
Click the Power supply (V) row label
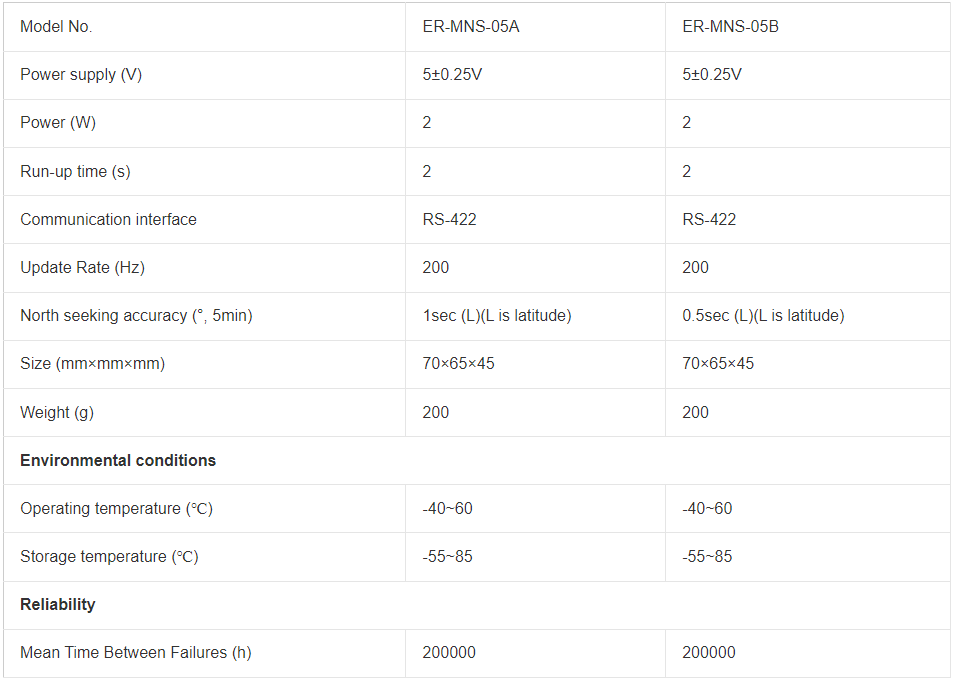coord(81,75)
